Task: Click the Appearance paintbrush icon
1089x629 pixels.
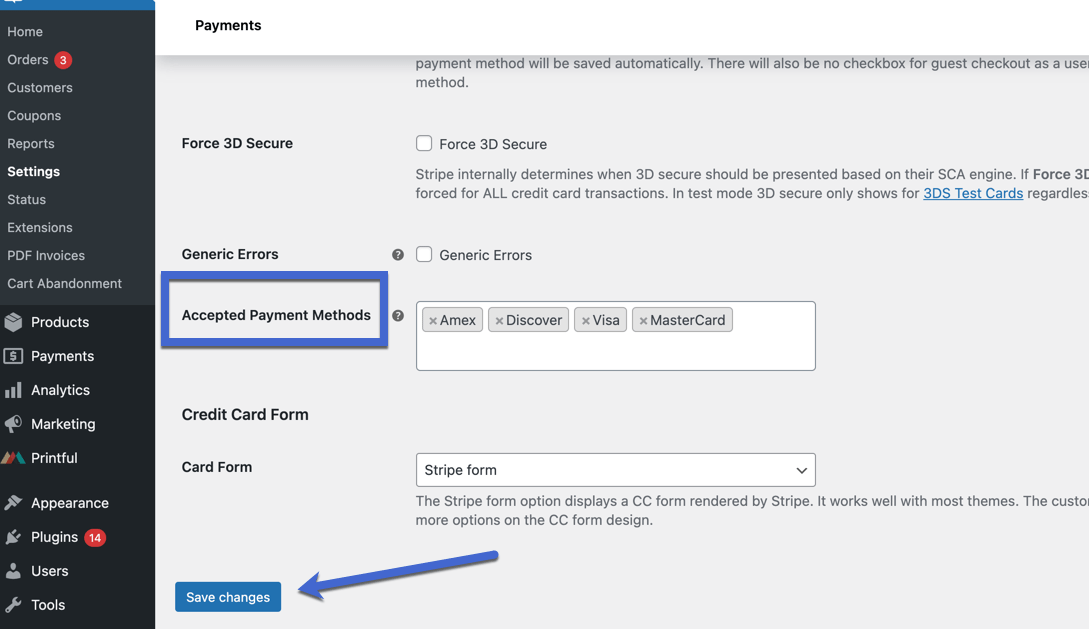Action: click(13, 503)
